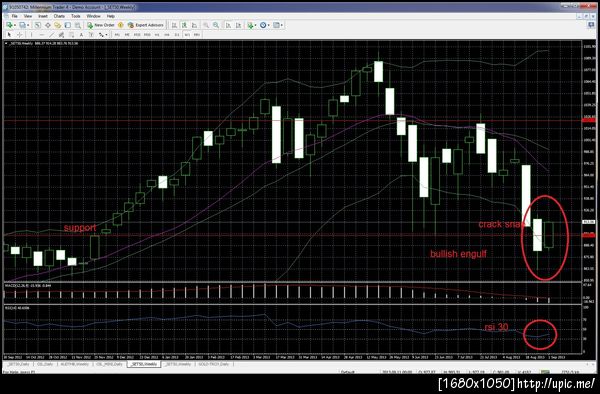
Task: Open the Window menu
Action: (x=93, y=16)
